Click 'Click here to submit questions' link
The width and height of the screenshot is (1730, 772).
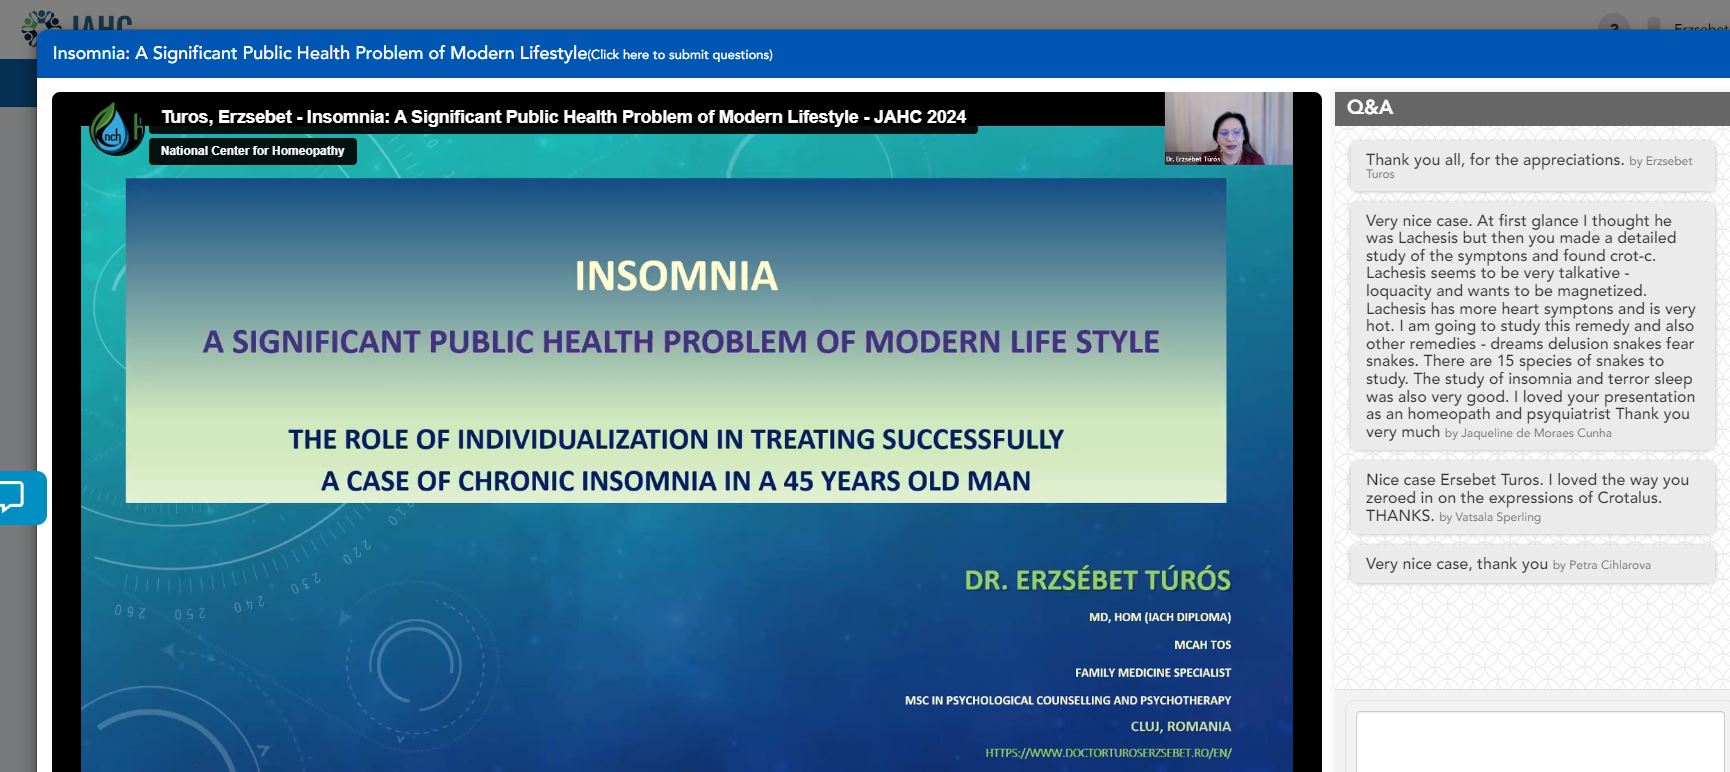(x=681, y=55)
